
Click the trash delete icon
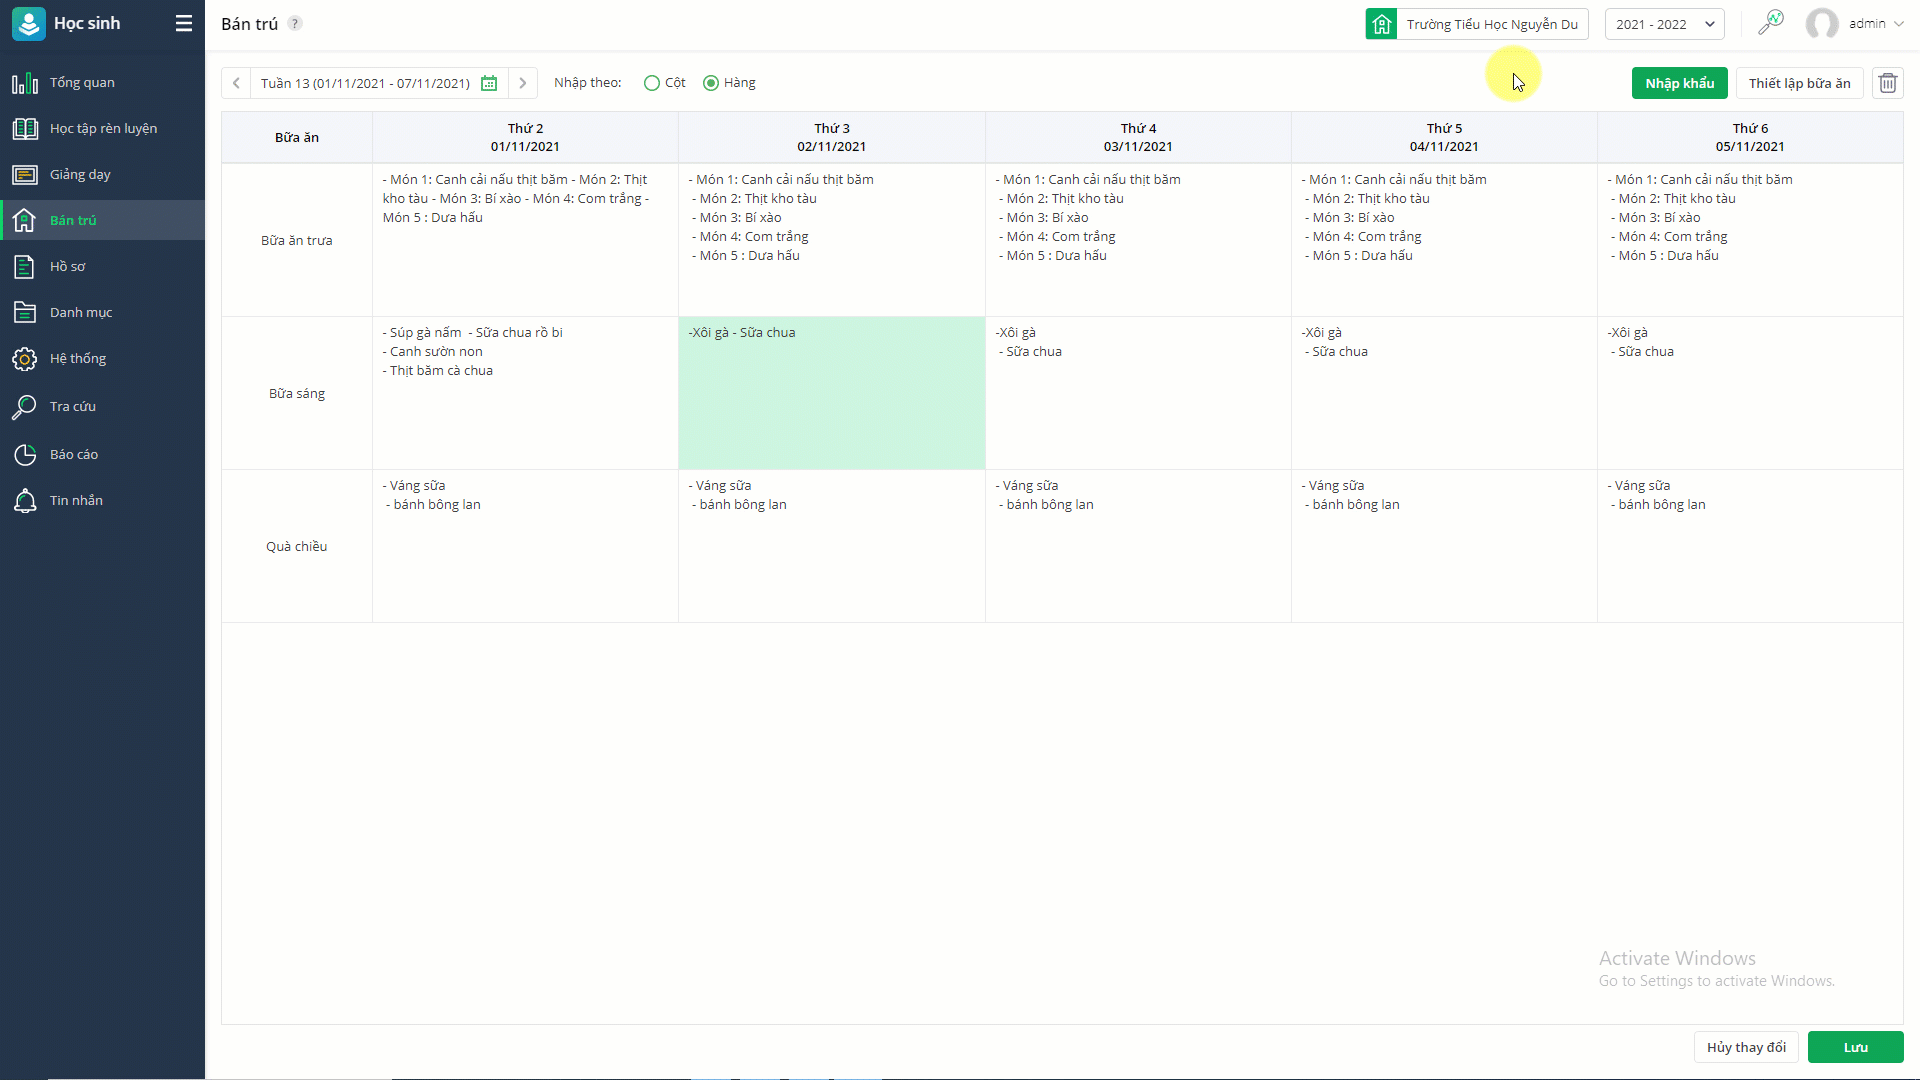click(x=1887, y=83)
